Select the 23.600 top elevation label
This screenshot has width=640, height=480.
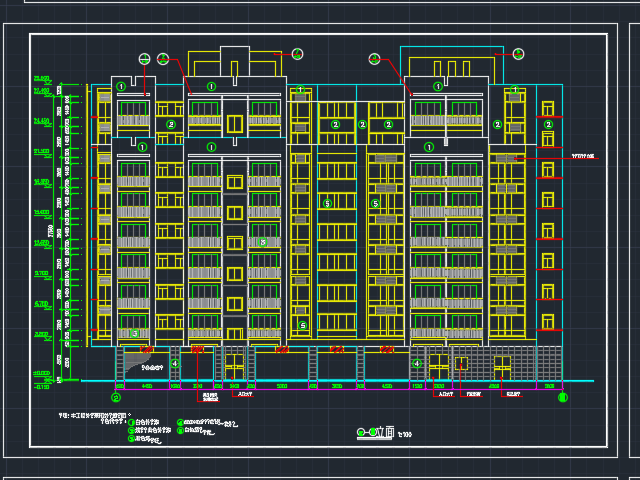coord(42,78)
